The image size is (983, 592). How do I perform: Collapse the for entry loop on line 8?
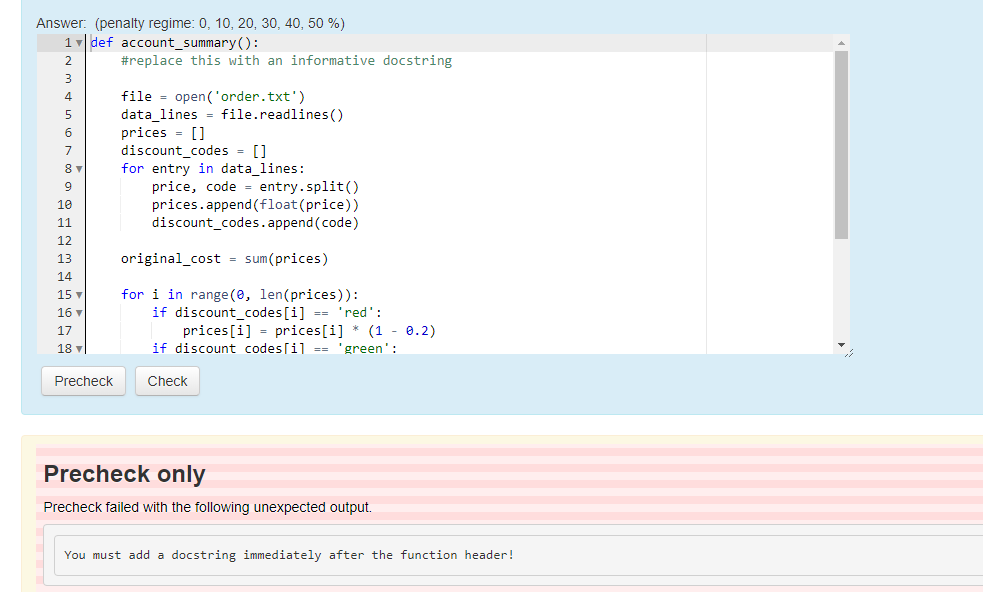coord(77,168)
